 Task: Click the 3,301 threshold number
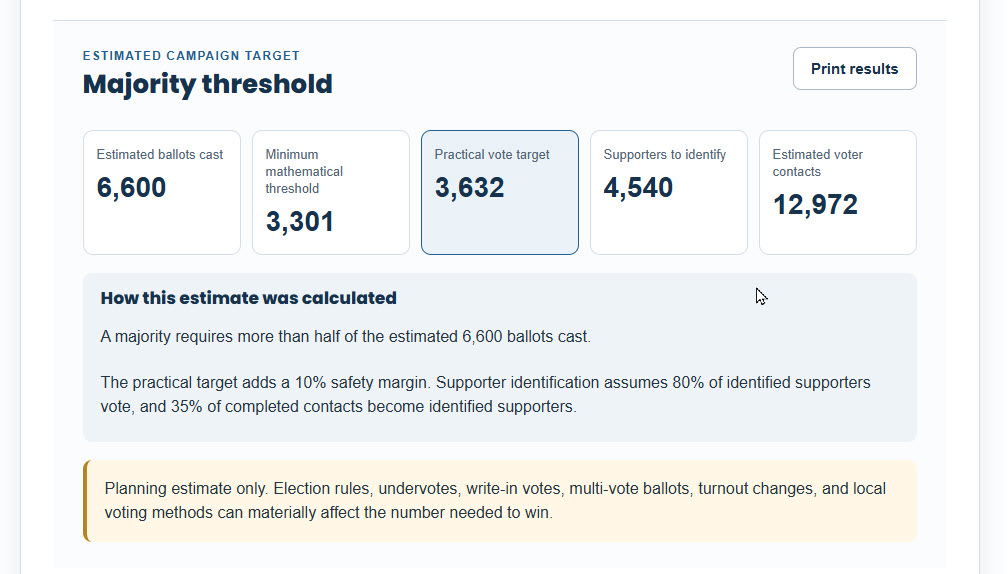pyautogui.click(x=300, y=222)
